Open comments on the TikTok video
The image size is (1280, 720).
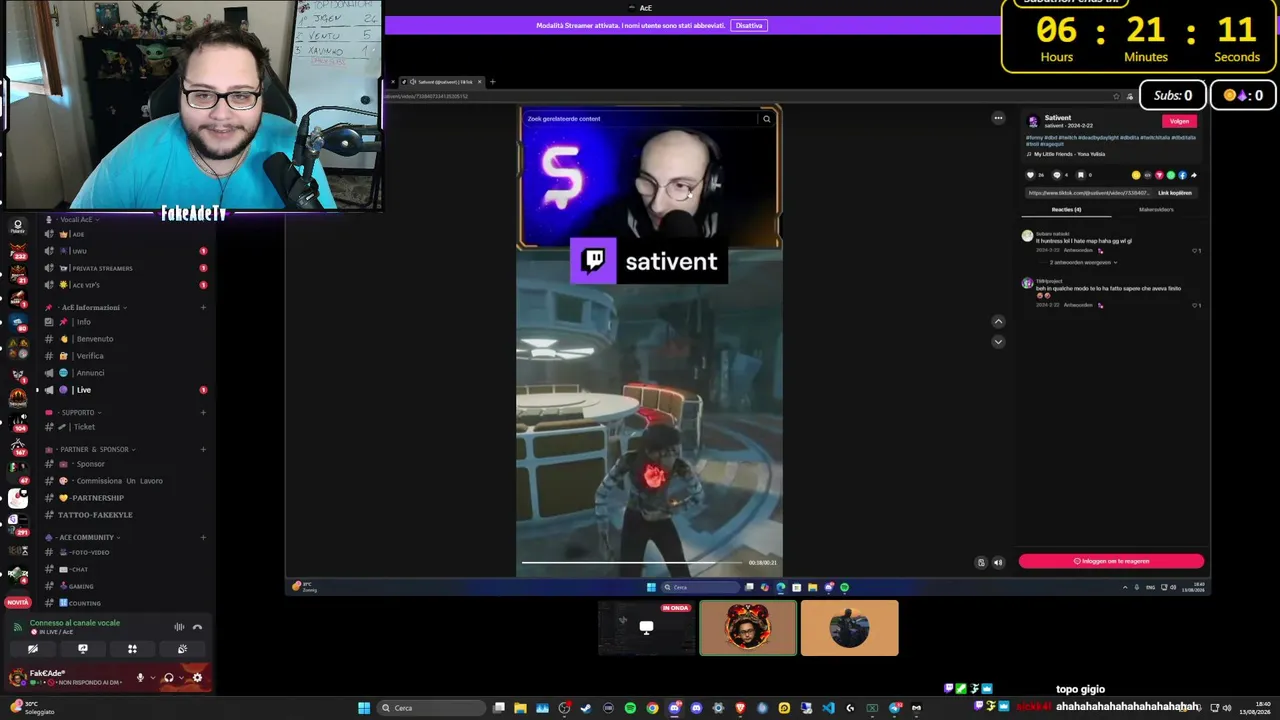coord(1056,175)
